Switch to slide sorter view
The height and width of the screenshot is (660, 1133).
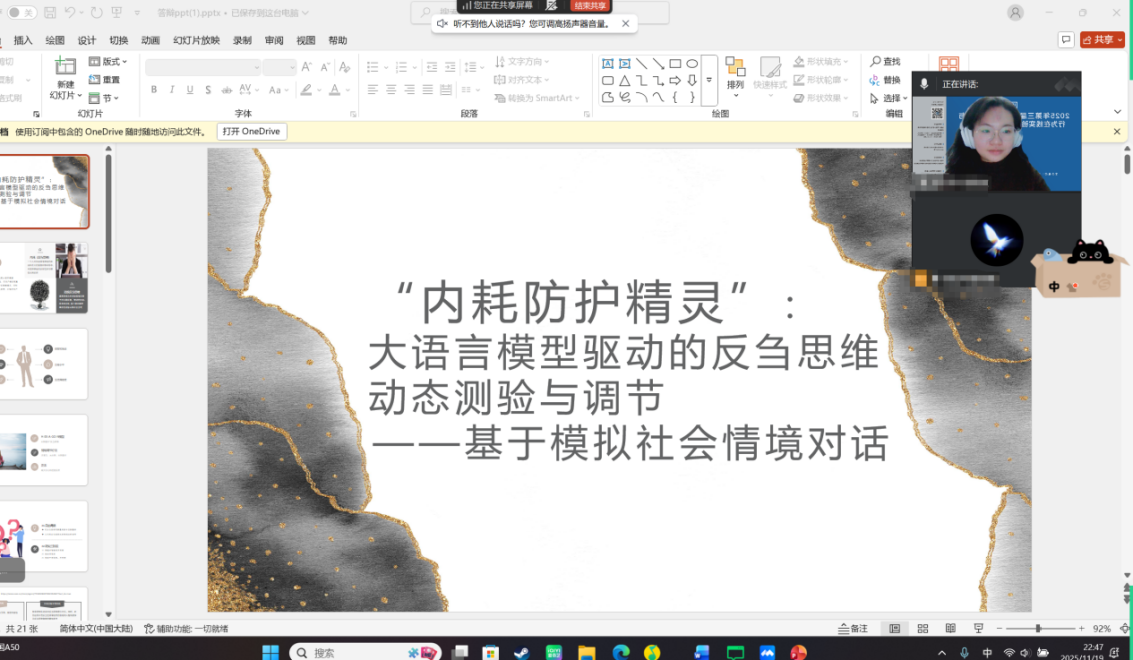tap(923, 629)
